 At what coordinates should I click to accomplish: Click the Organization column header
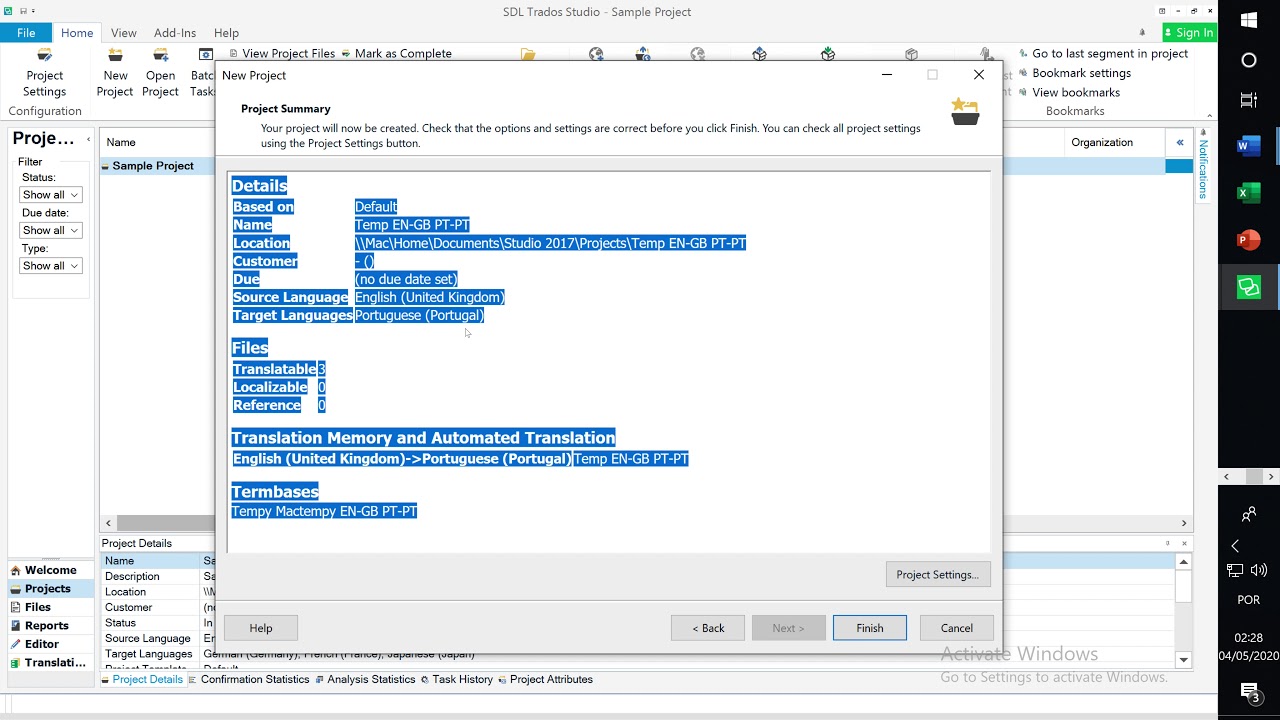(x=1102, y=142)
